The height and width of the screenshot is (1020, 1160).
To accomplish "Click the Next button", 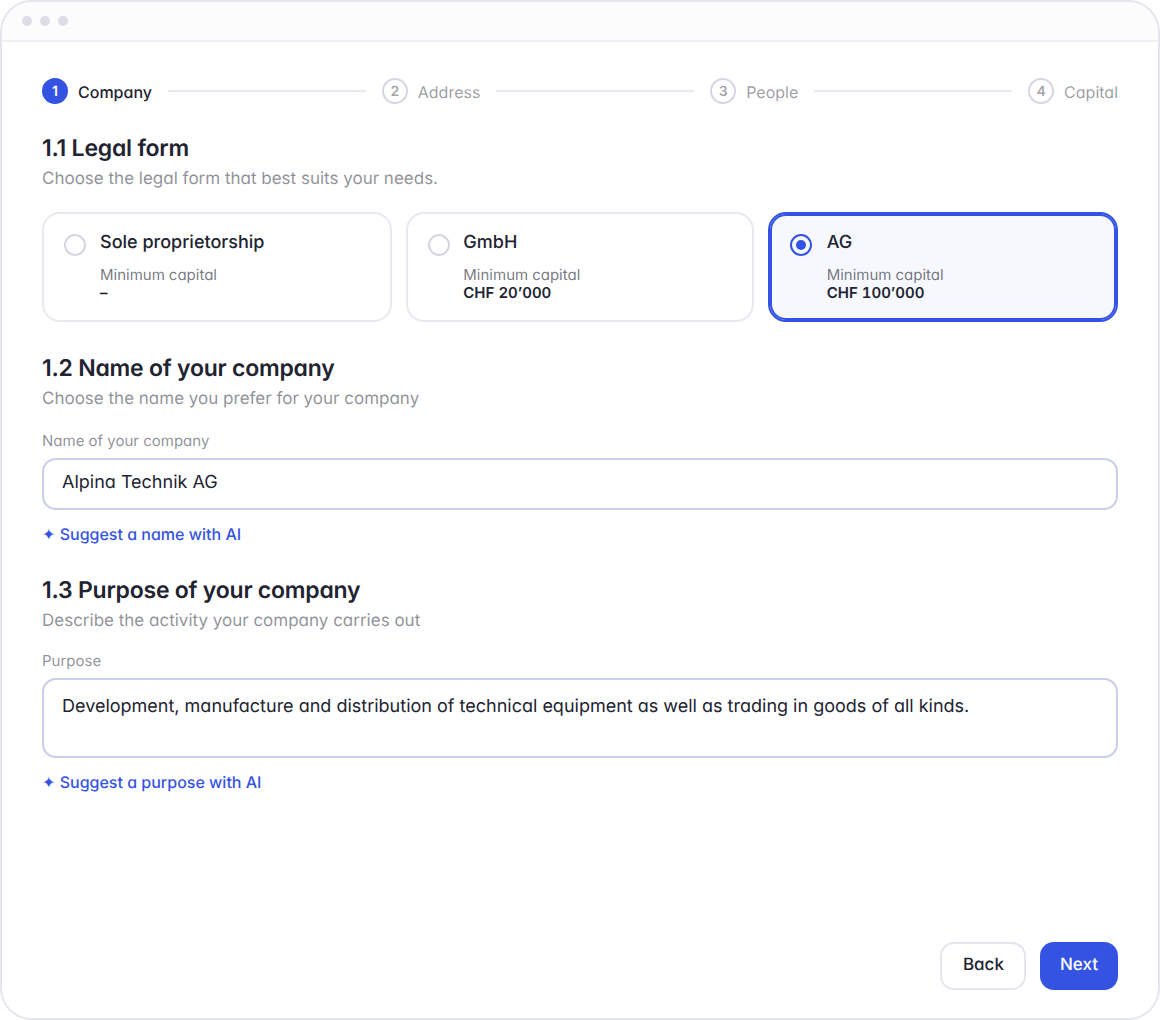I will [1078, 965].
